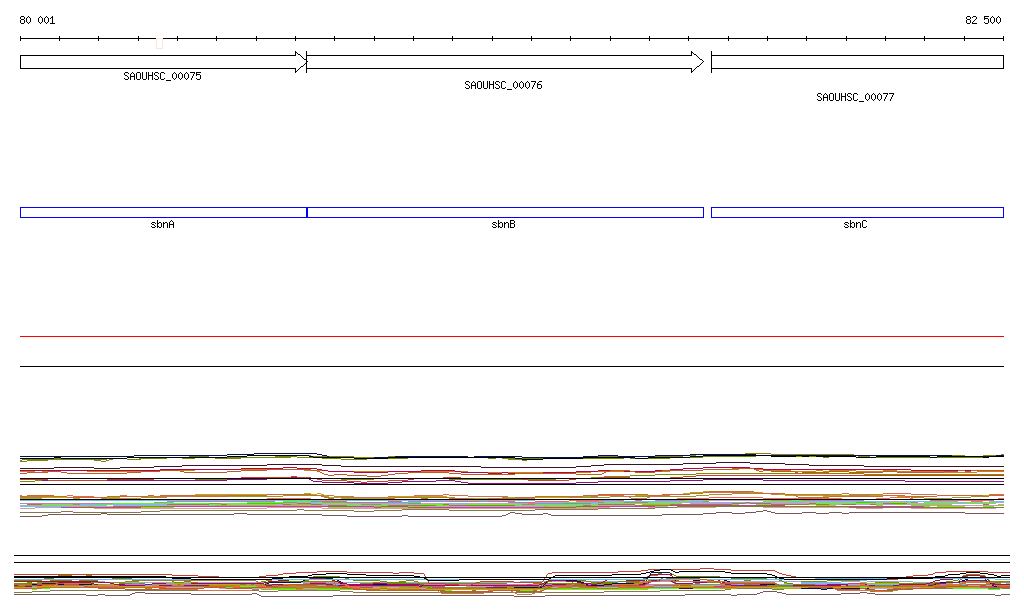Click the sbnB text label
The width and height of the screenshot is (1024, 611).
(x=503, y=225)
